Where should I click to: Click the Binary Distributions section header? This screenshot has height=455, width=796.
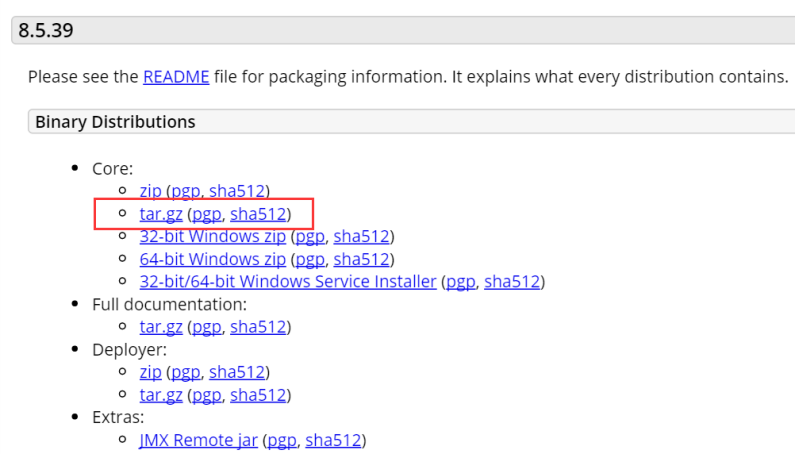(412, 122)
